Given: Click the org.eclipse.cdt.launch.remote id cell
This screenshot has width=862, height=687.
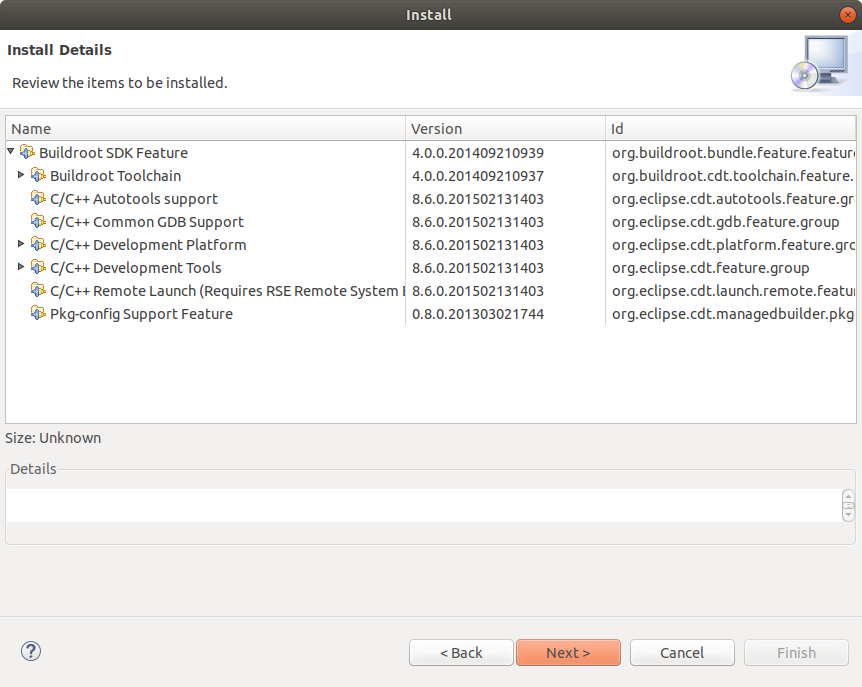Looking at the screenshot, I should (x=733, y=291).
